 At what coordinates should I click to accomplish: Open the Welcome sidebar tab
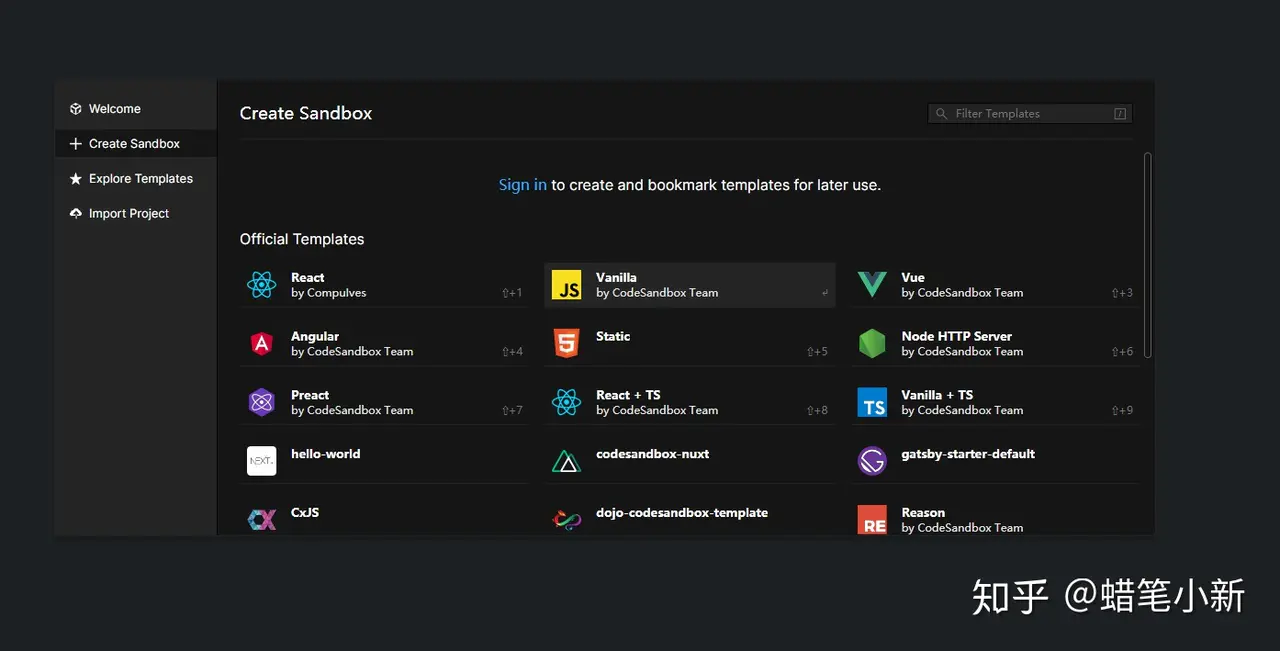115,109
